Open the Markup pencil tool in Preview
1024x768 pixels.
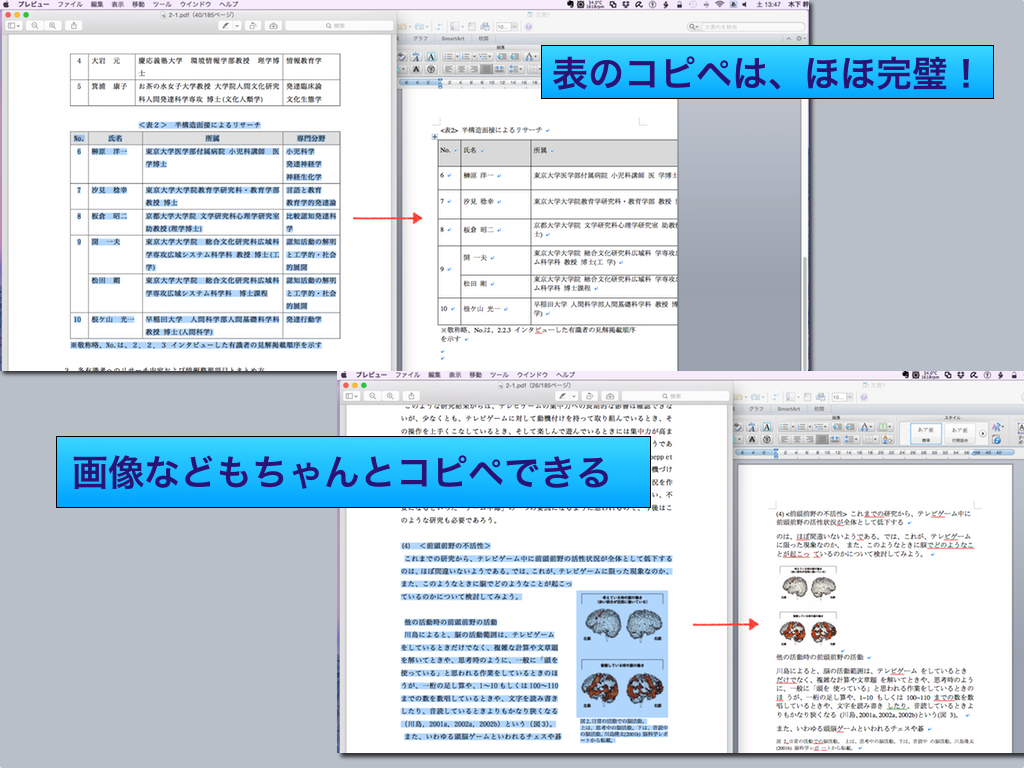[227, 25]
